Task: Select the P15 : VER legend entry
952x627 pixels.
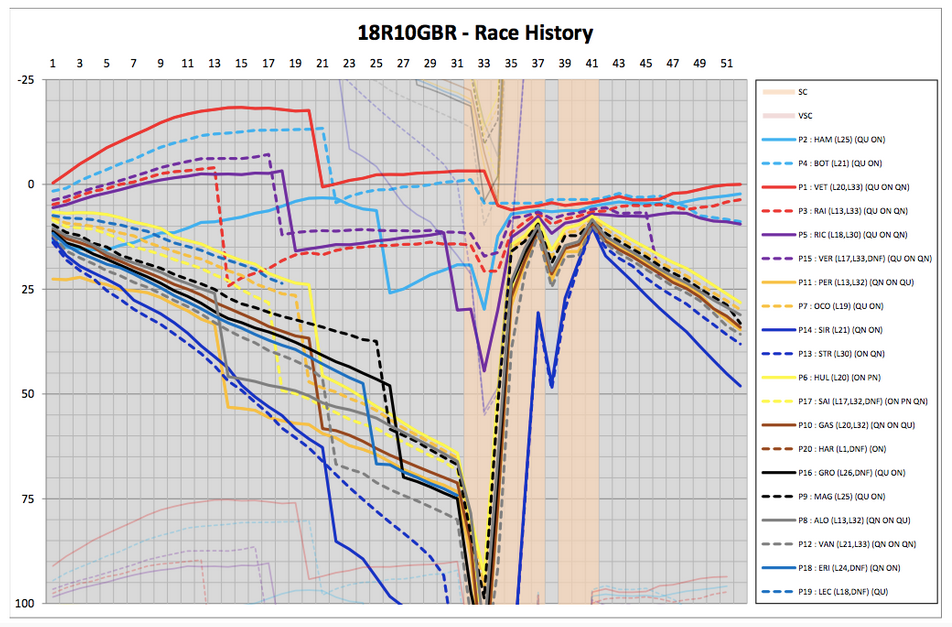Action: click(859, 259)
